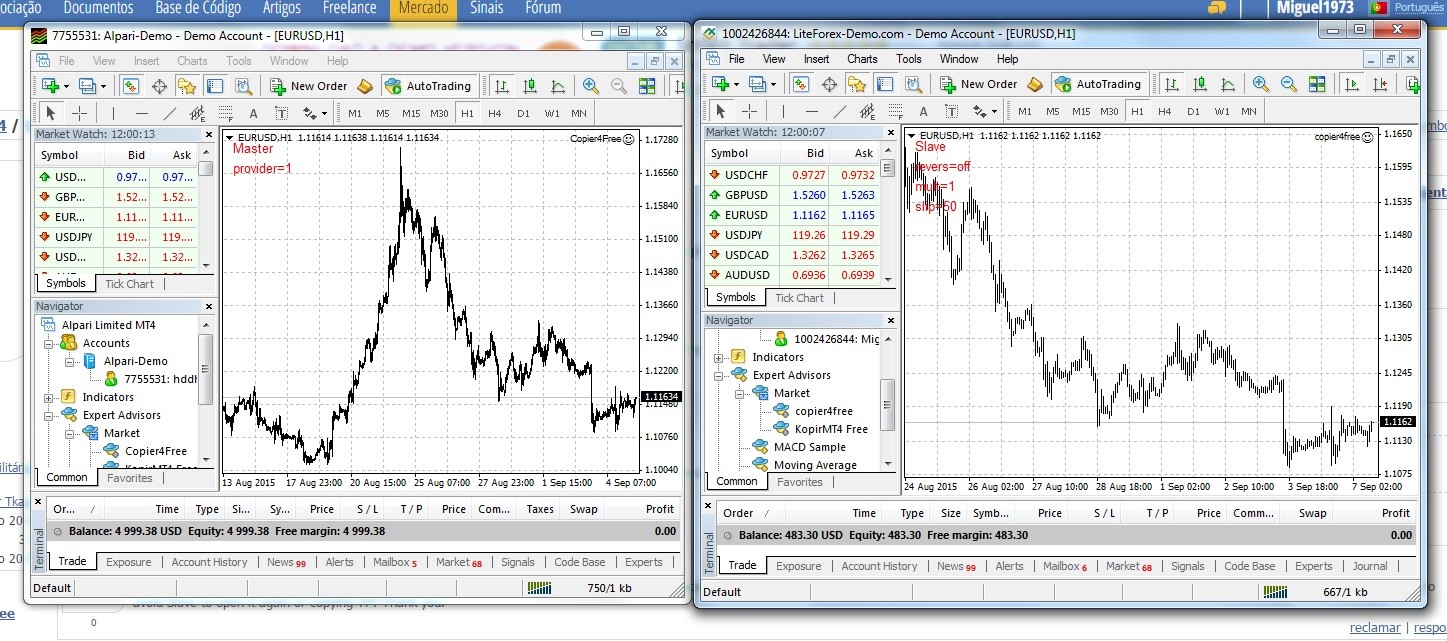Select equidistant channel tool in LiteForex window

(x=867, y=111)
